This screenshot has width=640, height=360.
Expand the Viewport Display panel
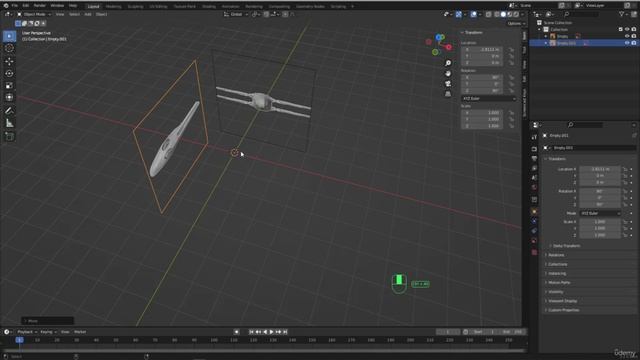[562, 301]
